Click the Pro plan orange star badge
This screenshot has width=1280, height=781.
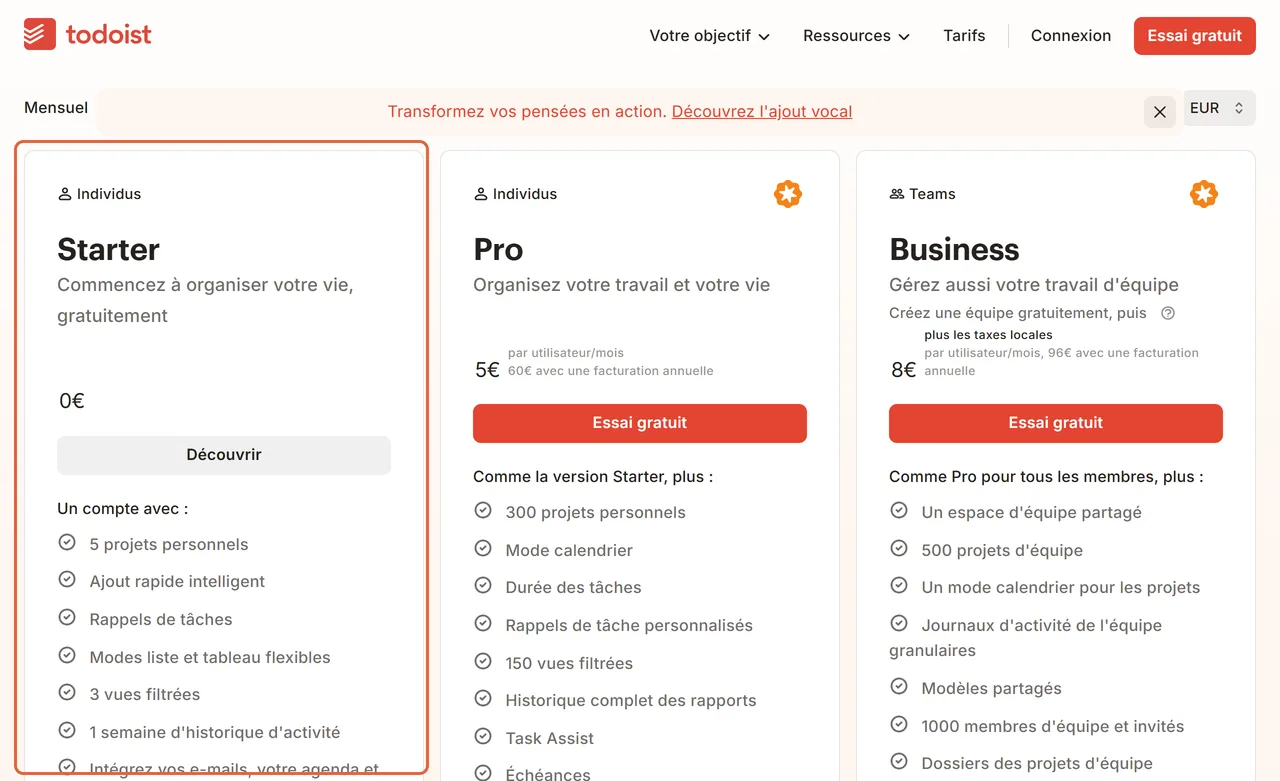point(788,194)
